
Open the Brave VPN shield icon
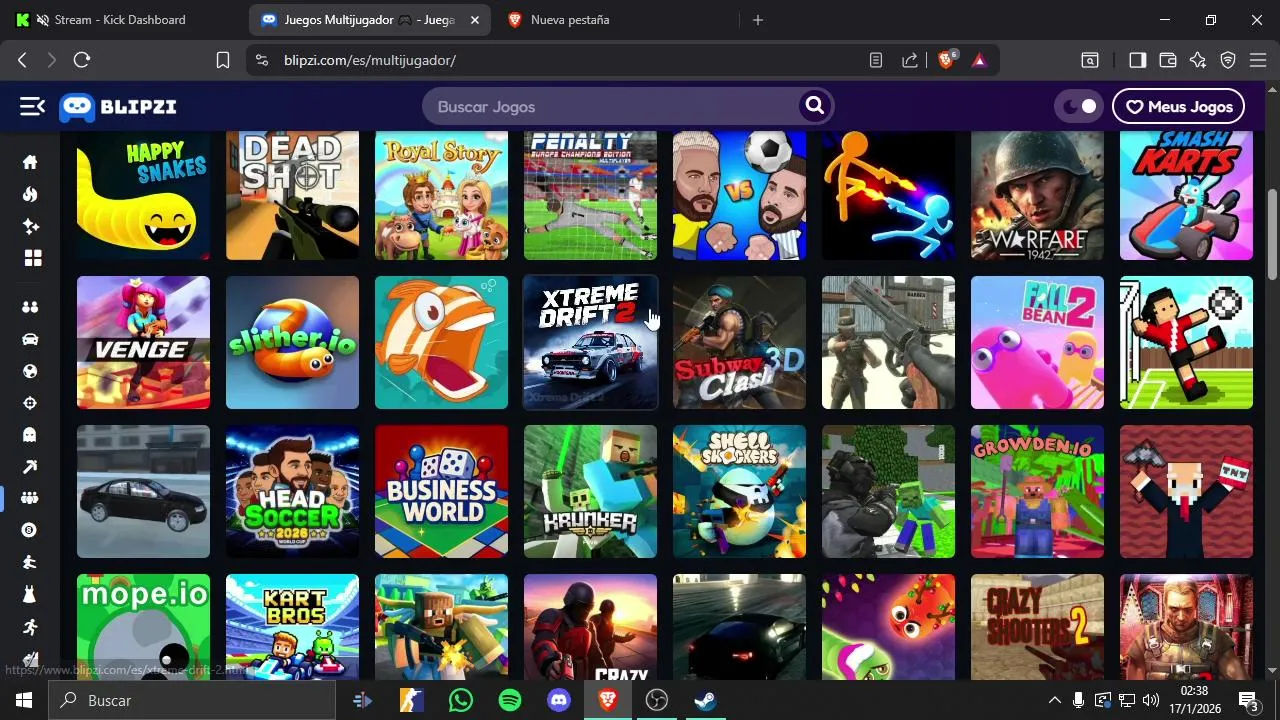pyautogui.click(x=1228, y=60)
